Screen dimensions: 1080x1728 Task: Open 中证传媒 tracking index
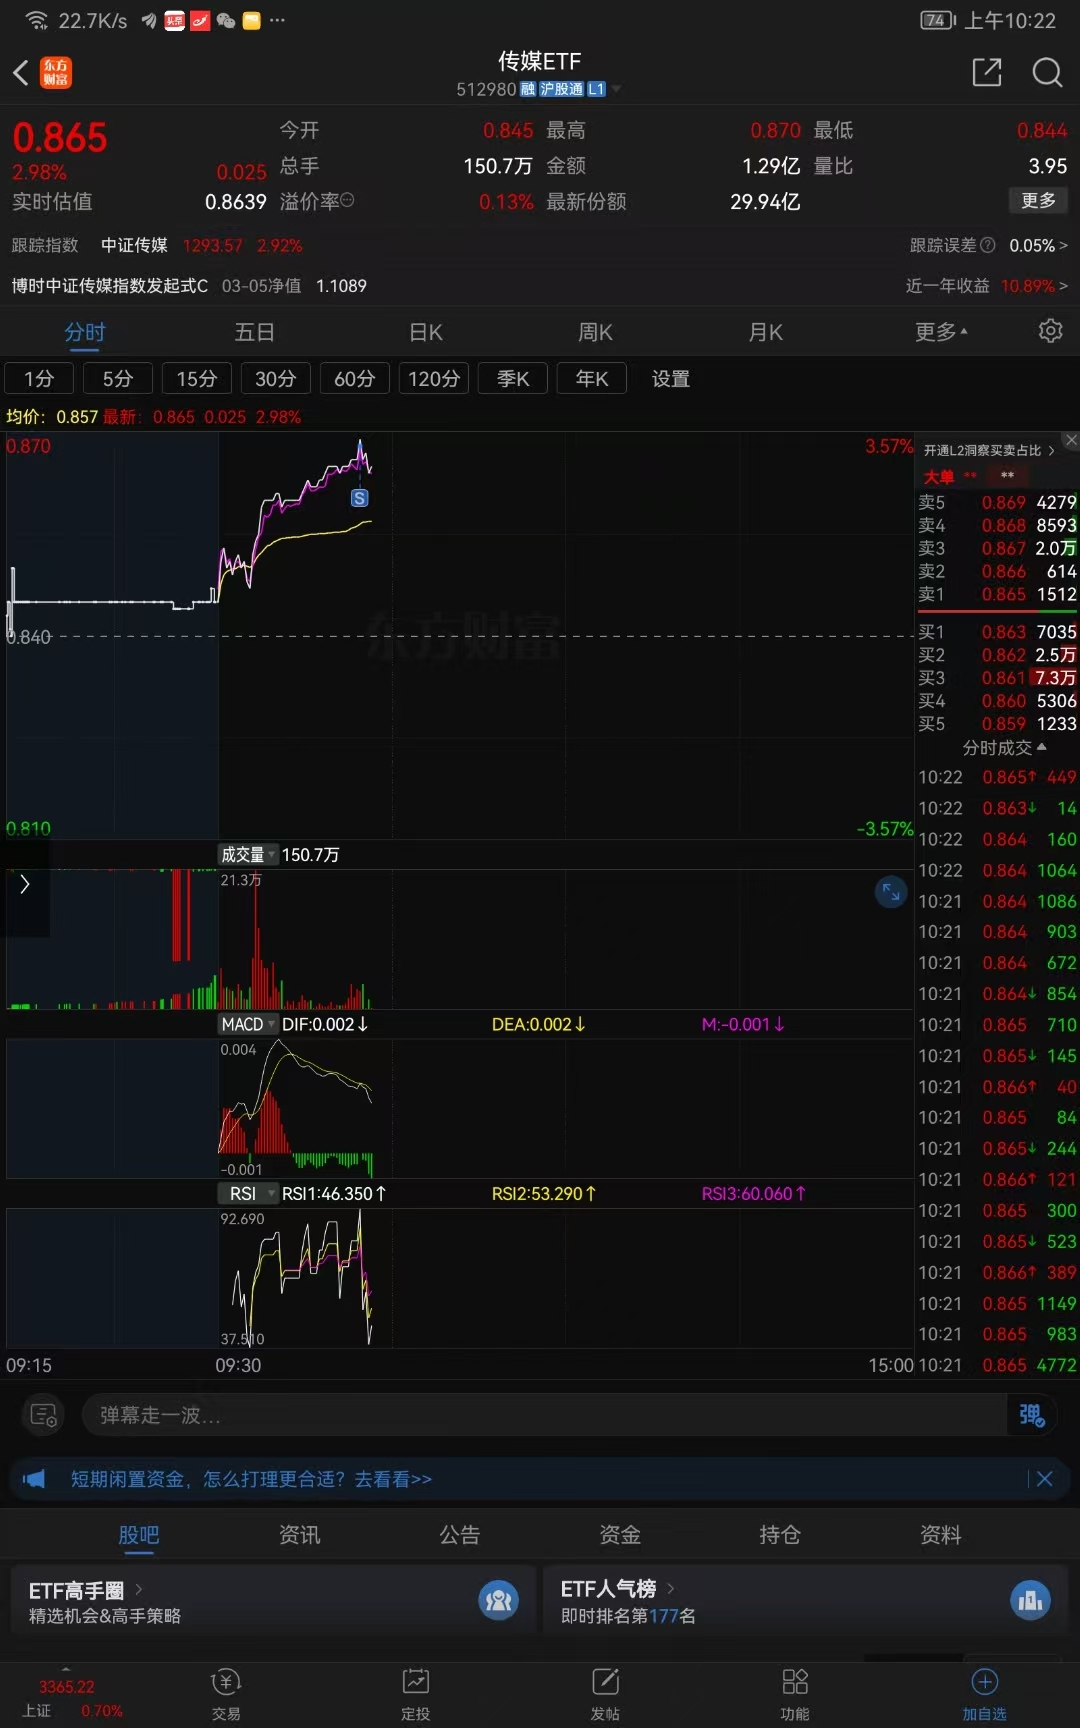(134, 245)
